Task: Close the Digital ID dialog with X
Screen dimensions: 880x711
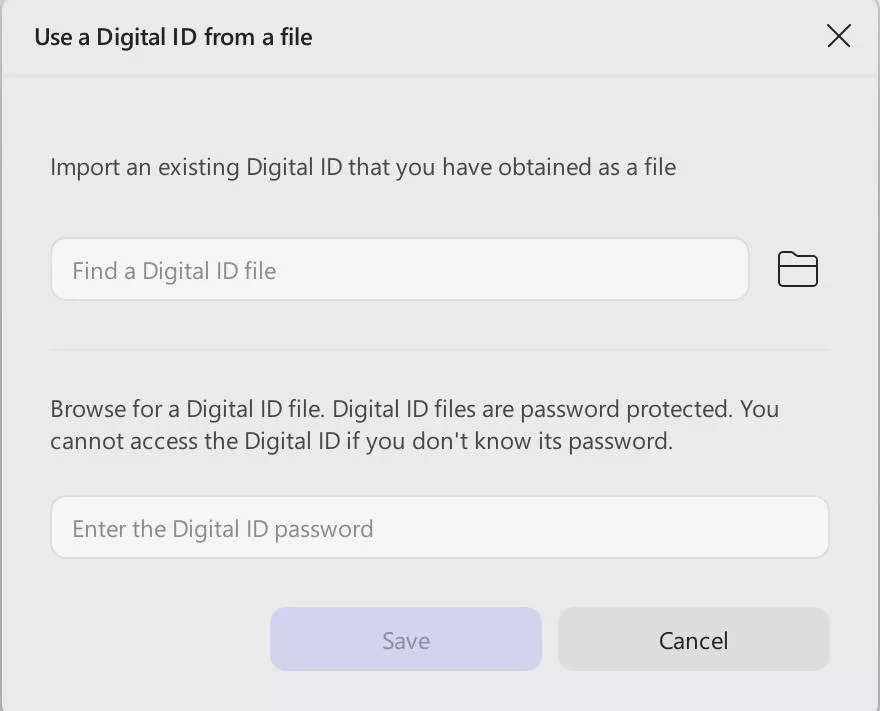Action: [838, 37]
